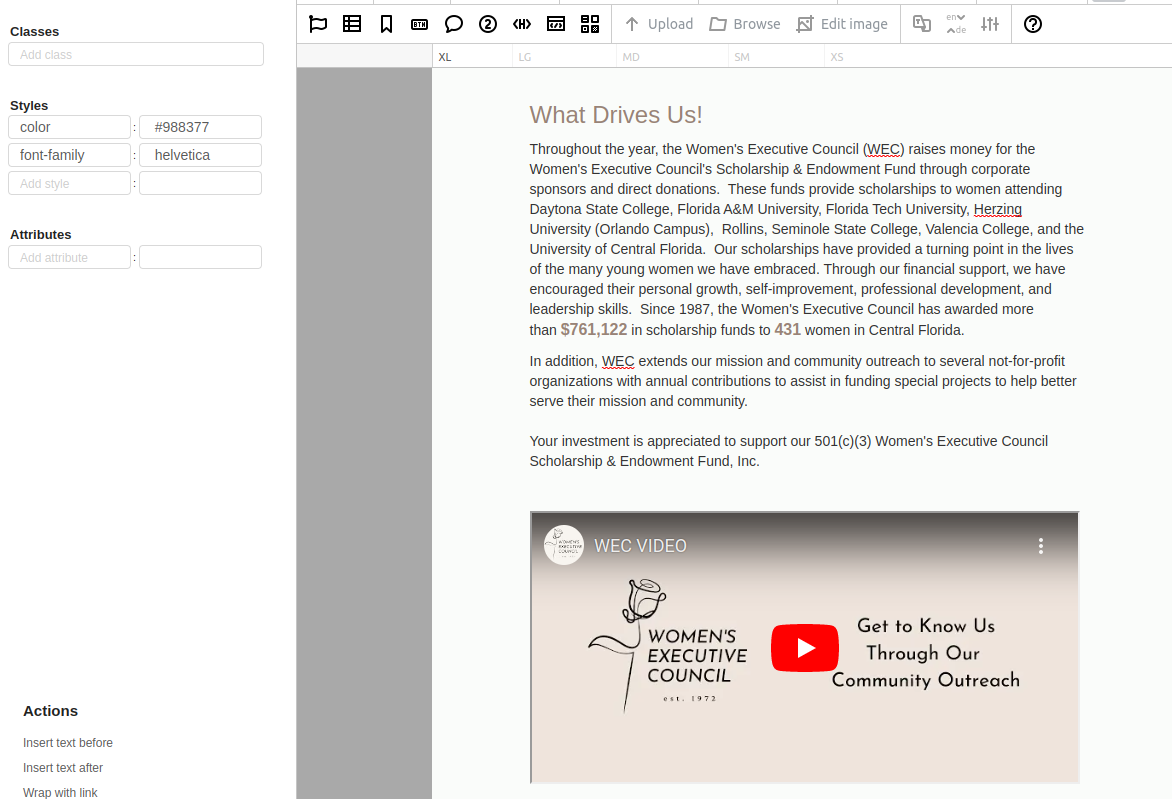The height and width of the screenshot is (799, 1172).
Task: Insert a table using the table icon
Action: tap(352, 24)
